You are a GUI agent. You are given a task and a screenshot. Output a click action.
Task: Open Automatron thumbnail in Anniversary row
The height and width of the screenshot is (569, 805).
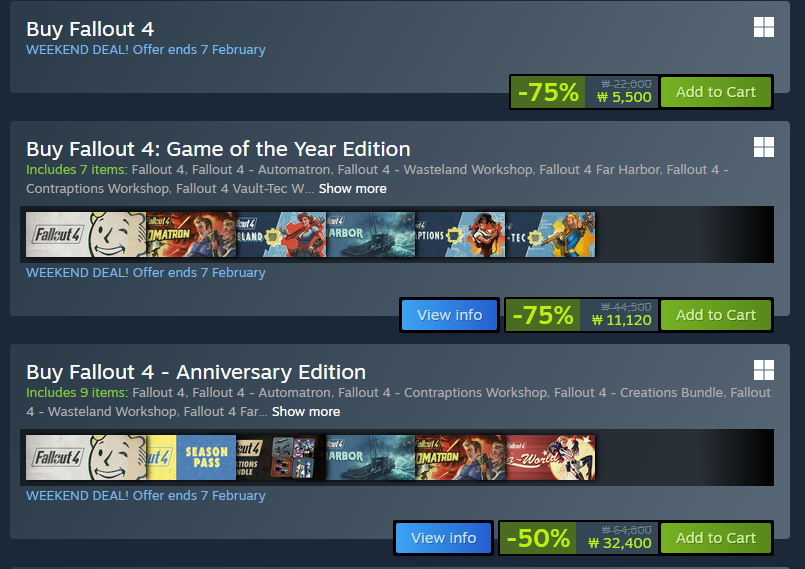(460, 458)
